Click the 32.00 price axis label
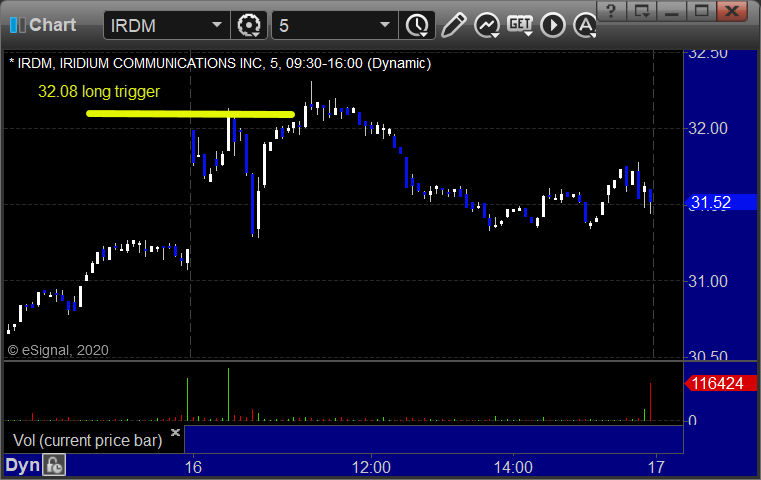The width and height of the screenshot is (761, 480). pyautogui.click(x=708, y=129)
